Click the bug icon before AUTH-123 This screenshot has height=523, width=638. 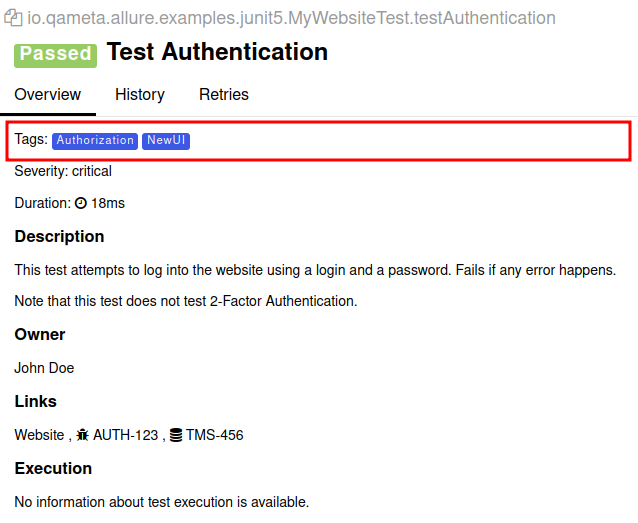(83, 435)
